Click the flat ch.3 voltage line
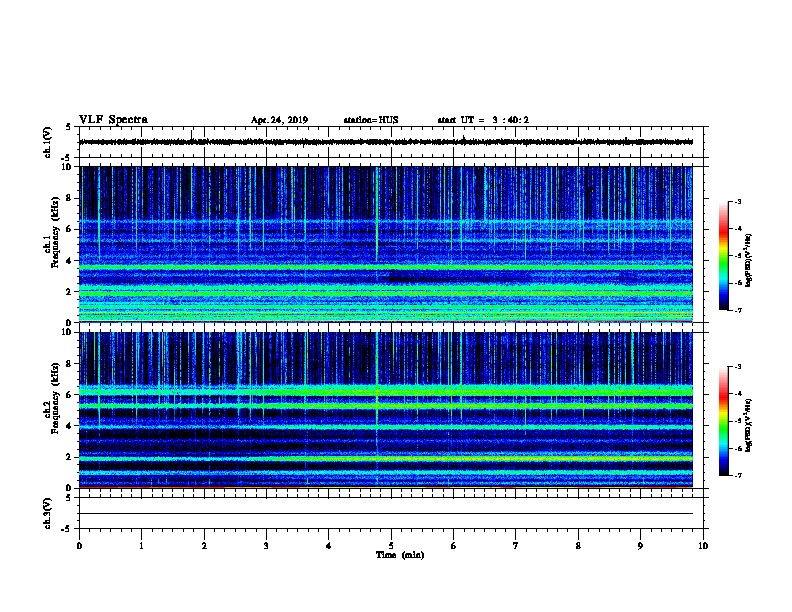 [x=386, y=514]
